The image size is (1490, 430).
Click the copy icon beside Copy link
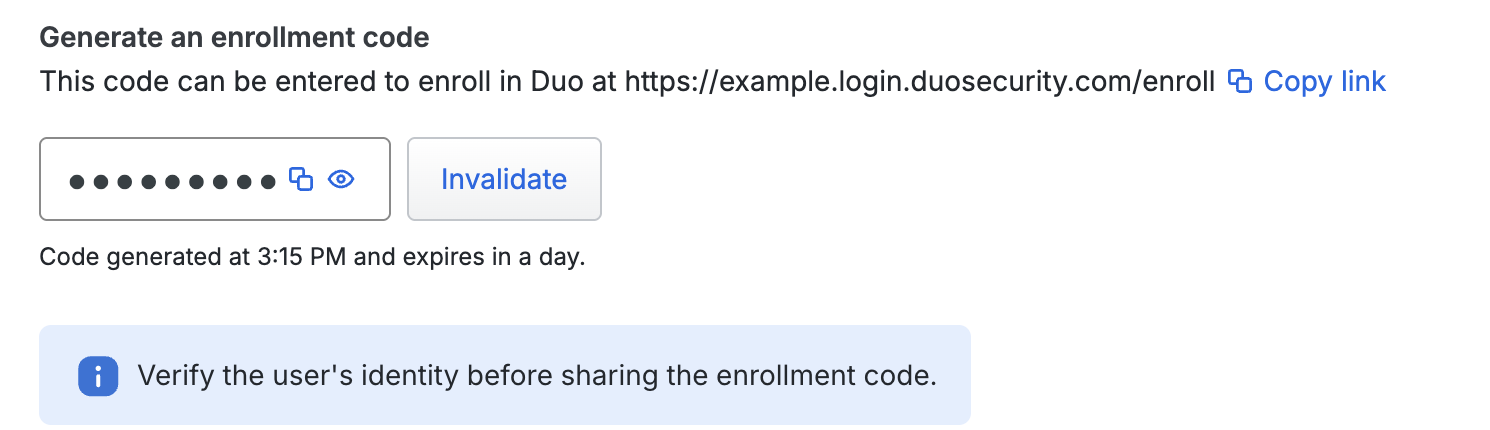pos(1240,81)
